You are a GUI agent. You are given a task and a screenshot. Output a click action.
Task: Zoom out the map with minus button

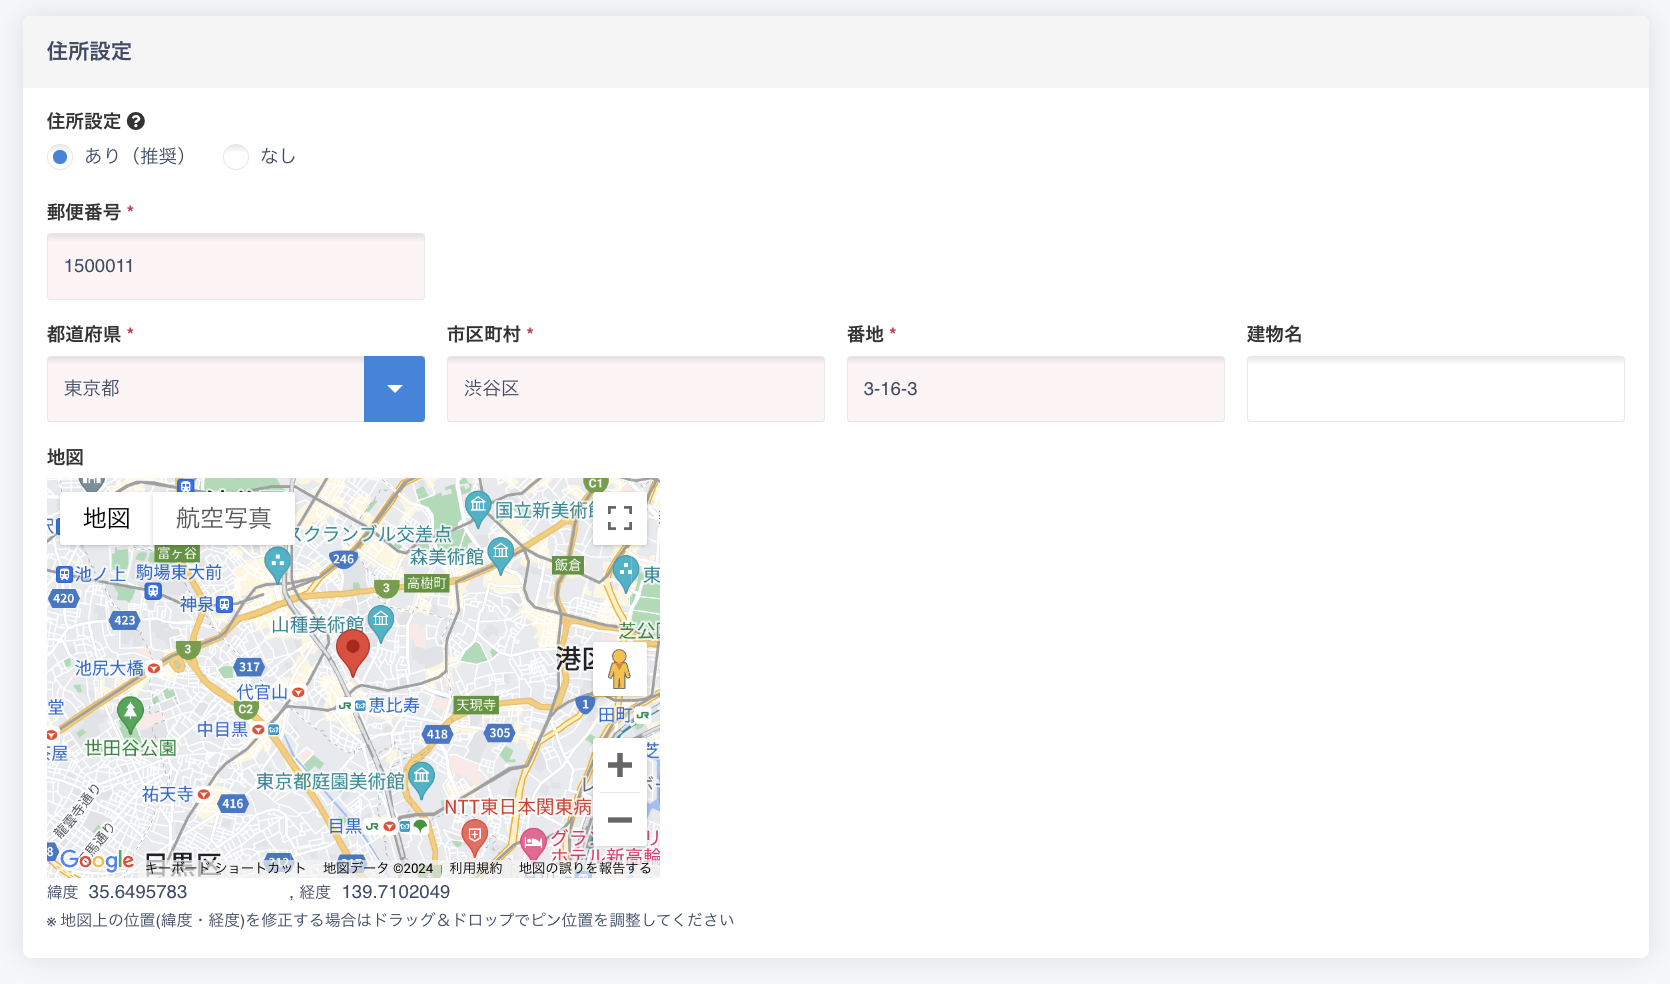(619, 820)
